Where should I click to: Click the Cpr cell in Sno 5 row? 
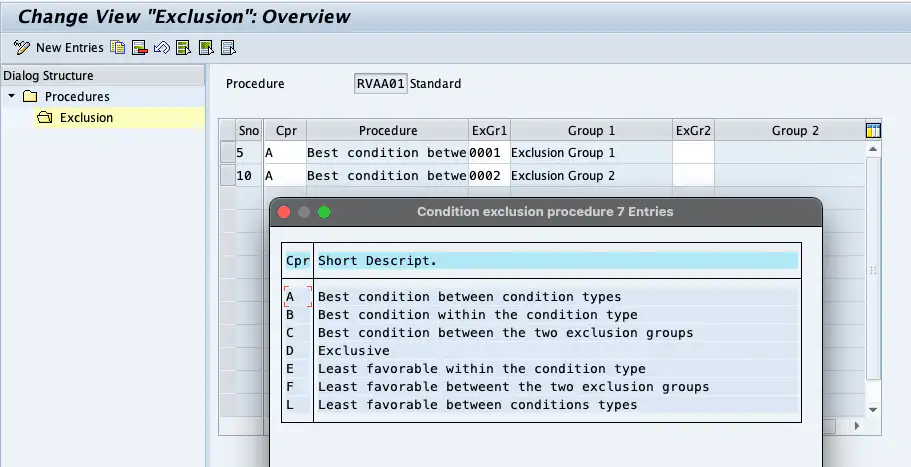285,153
